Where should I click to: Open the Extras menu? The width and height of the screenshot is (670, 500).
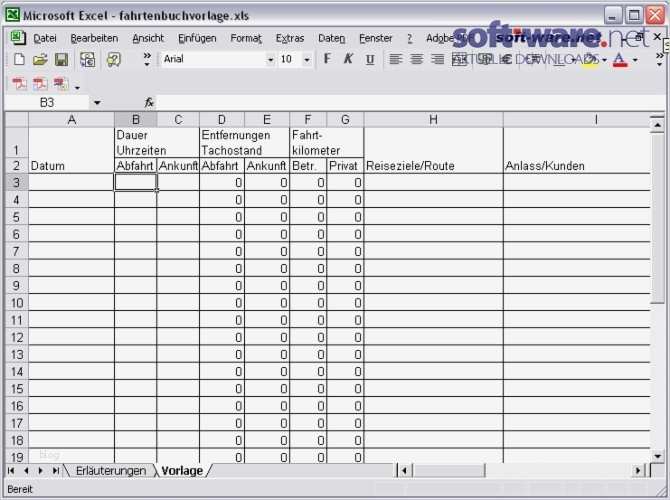coord(290,38)
